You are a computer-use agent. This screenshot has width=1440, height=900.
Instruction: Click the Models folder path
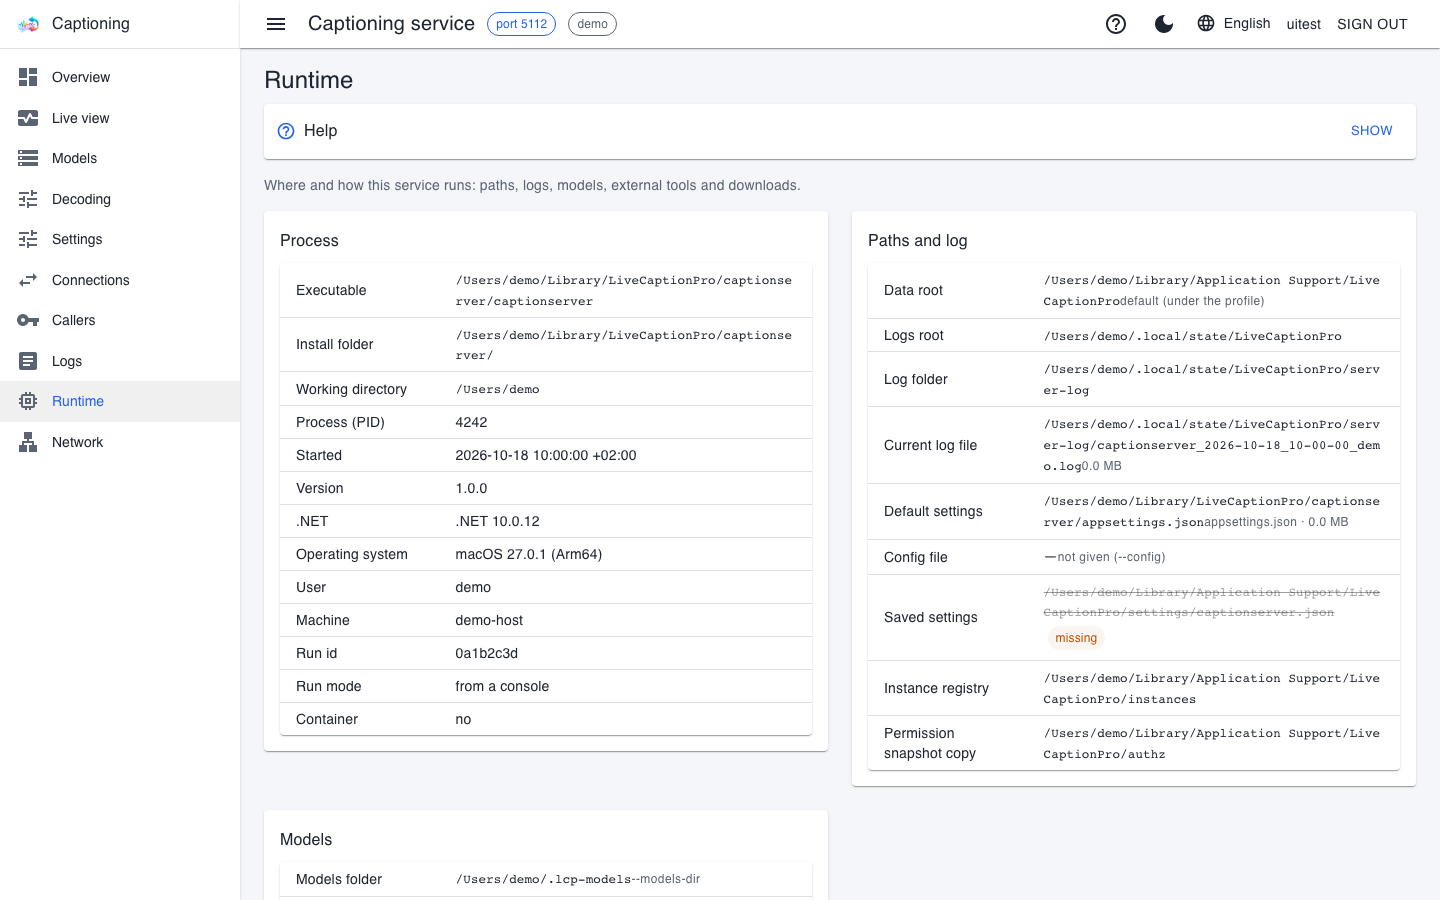click(544, 879)
